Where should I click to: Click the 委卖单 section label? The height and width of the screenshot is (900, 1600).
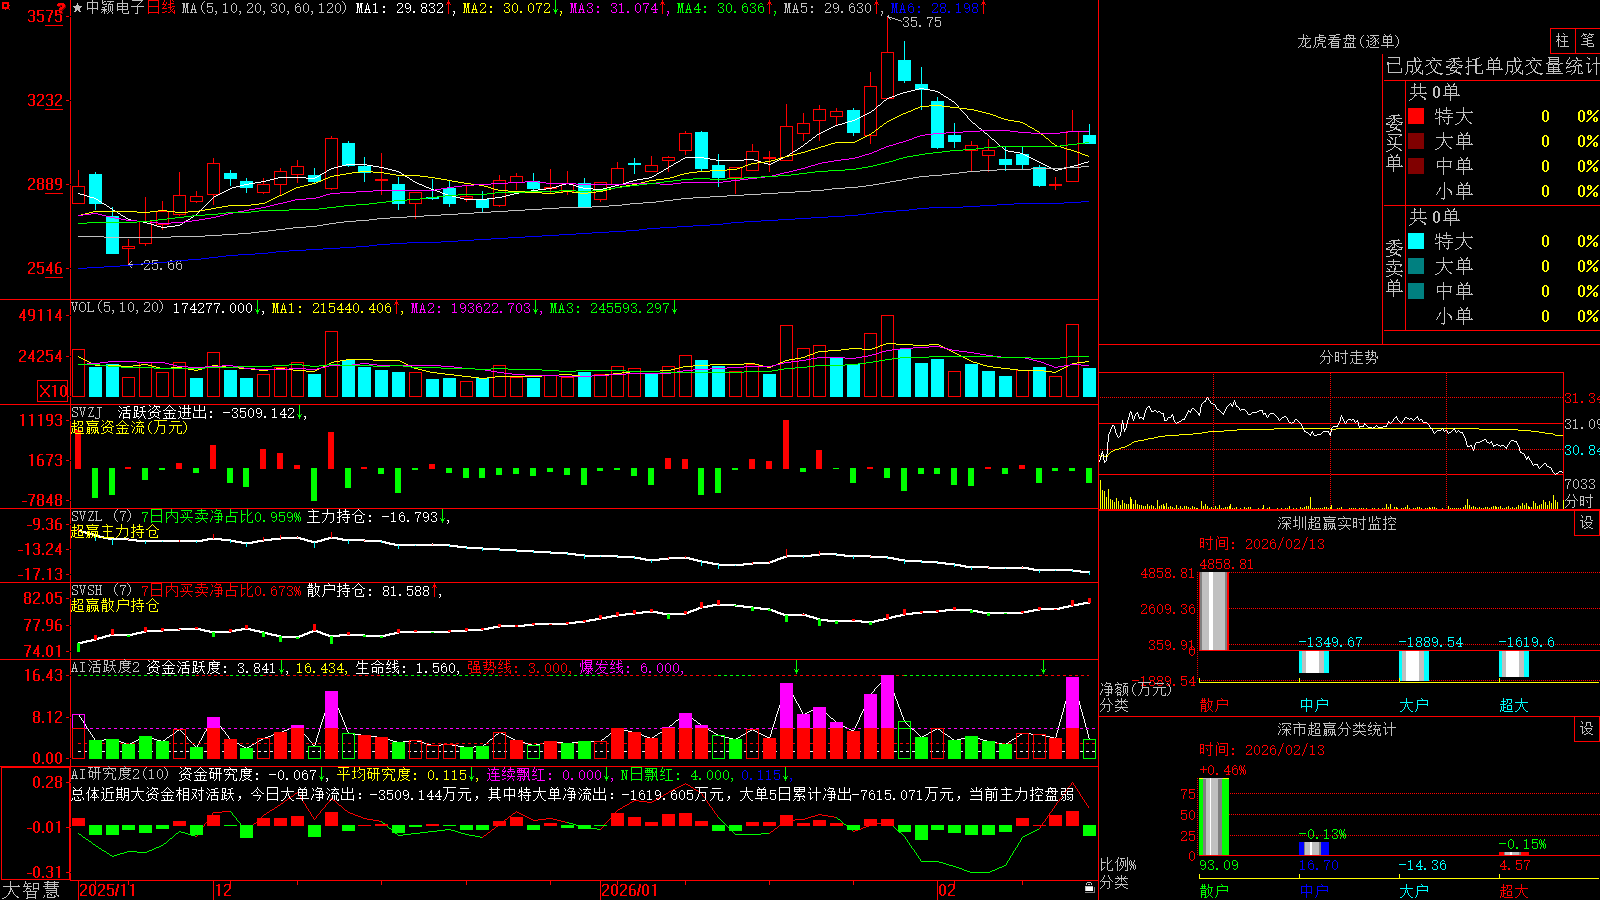[1394, 267]
